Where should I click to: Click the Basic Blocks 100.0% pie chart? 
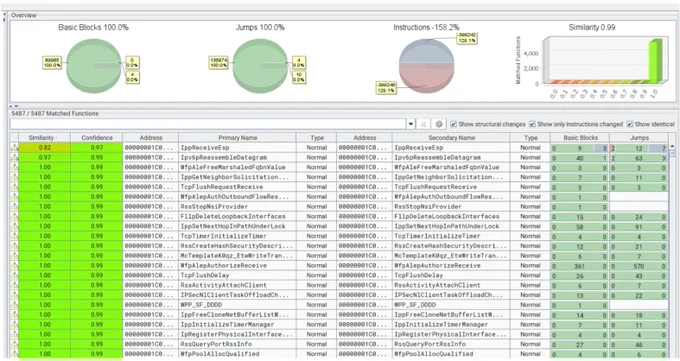94,66
